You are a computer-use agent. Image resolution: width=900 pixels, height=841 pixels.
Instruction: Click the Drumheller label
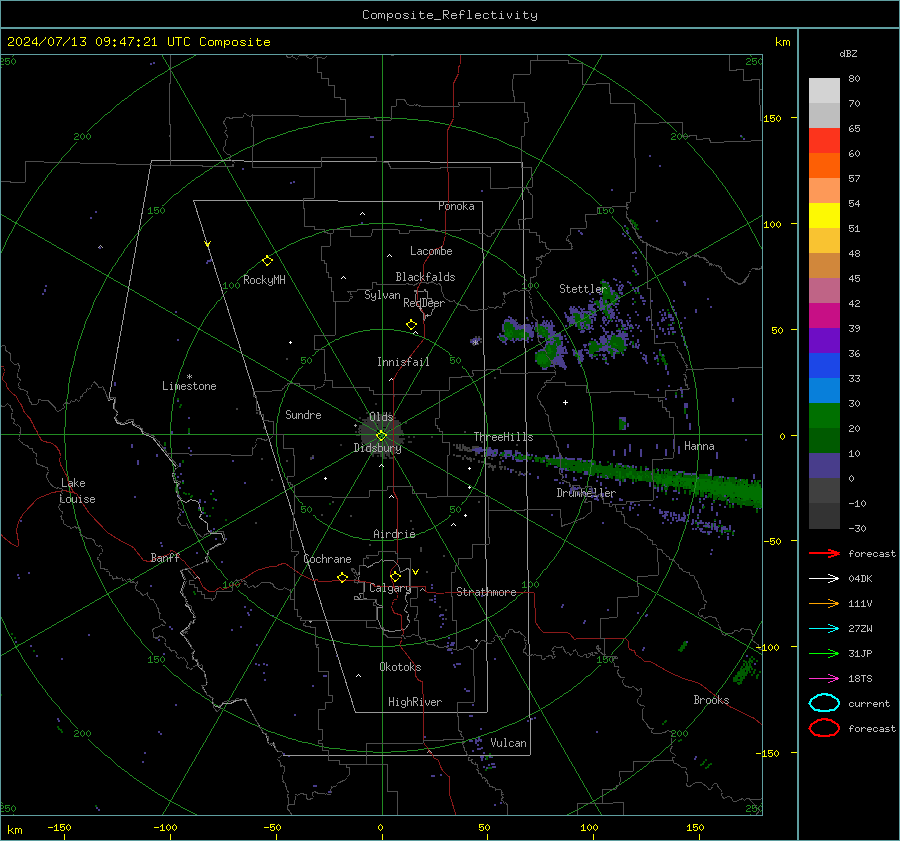pyautogui.click(x=586, y=493)
